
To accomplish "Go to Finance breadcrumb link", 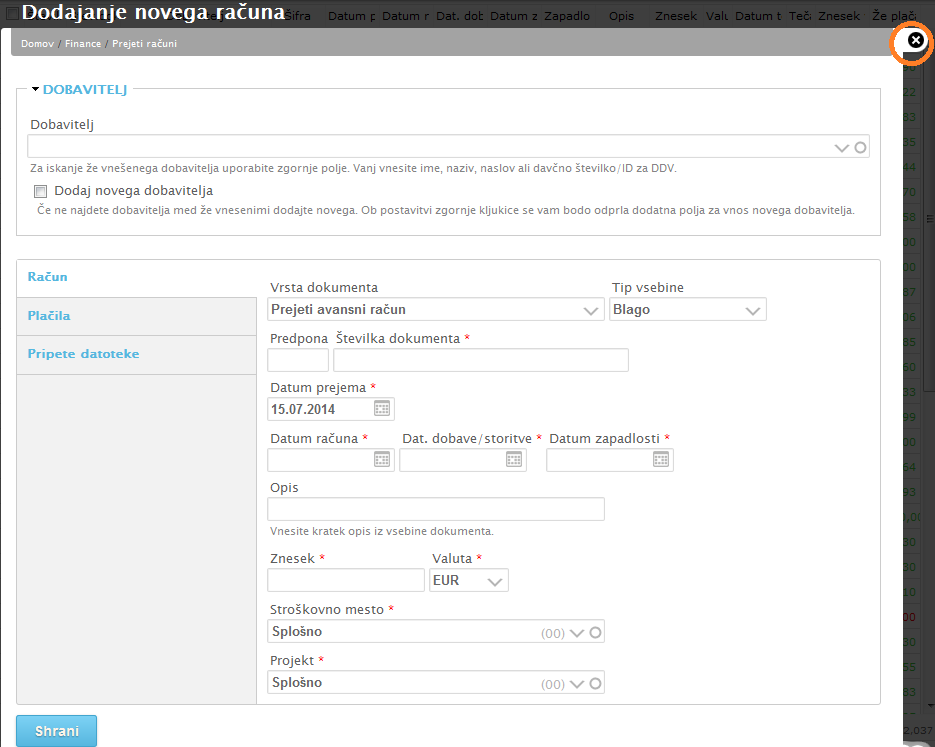I will pyautogui.click(x=82, y=44).
